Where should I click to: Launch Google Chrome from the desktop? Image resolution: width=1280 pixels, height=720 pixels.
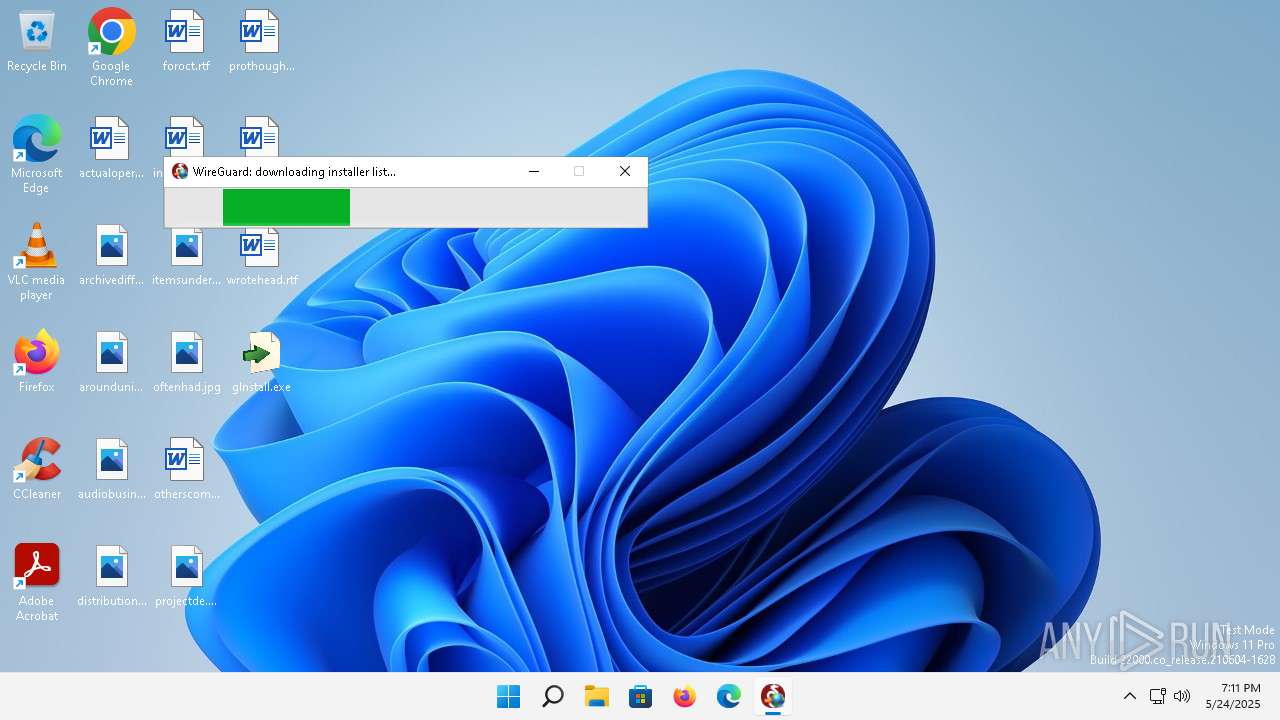pyautogui.click(x=111, y=47)
